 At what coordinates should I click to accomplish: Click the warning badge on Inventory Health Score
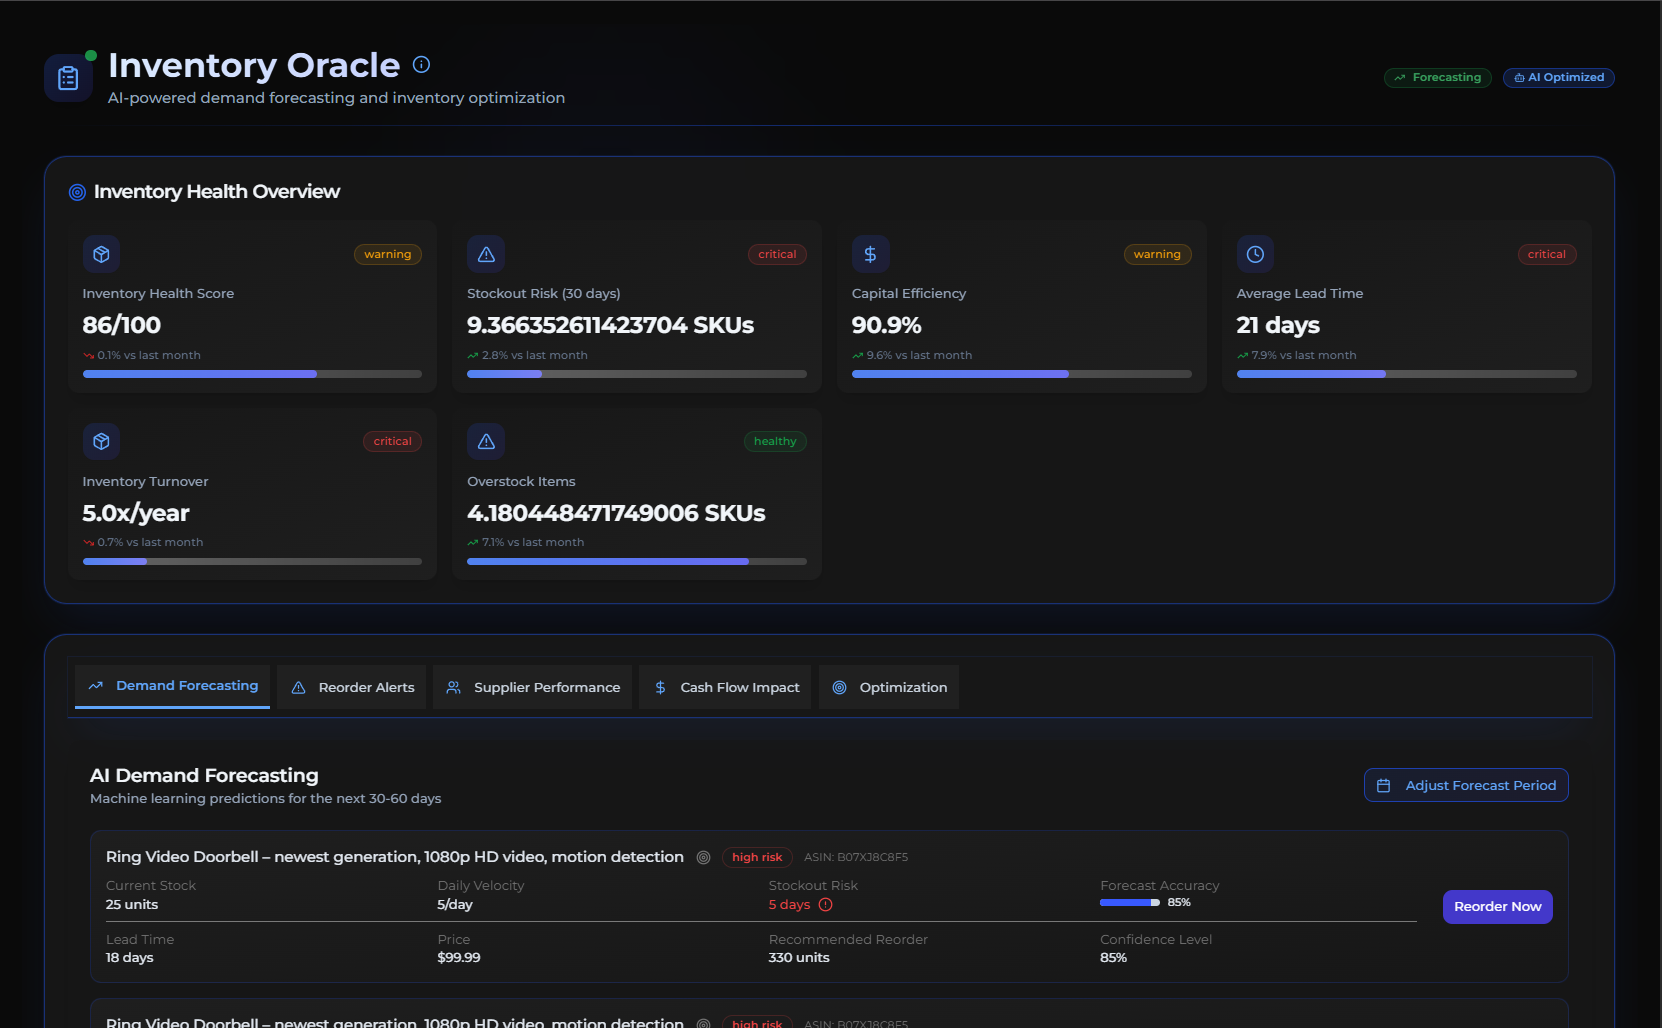(388, 255)
